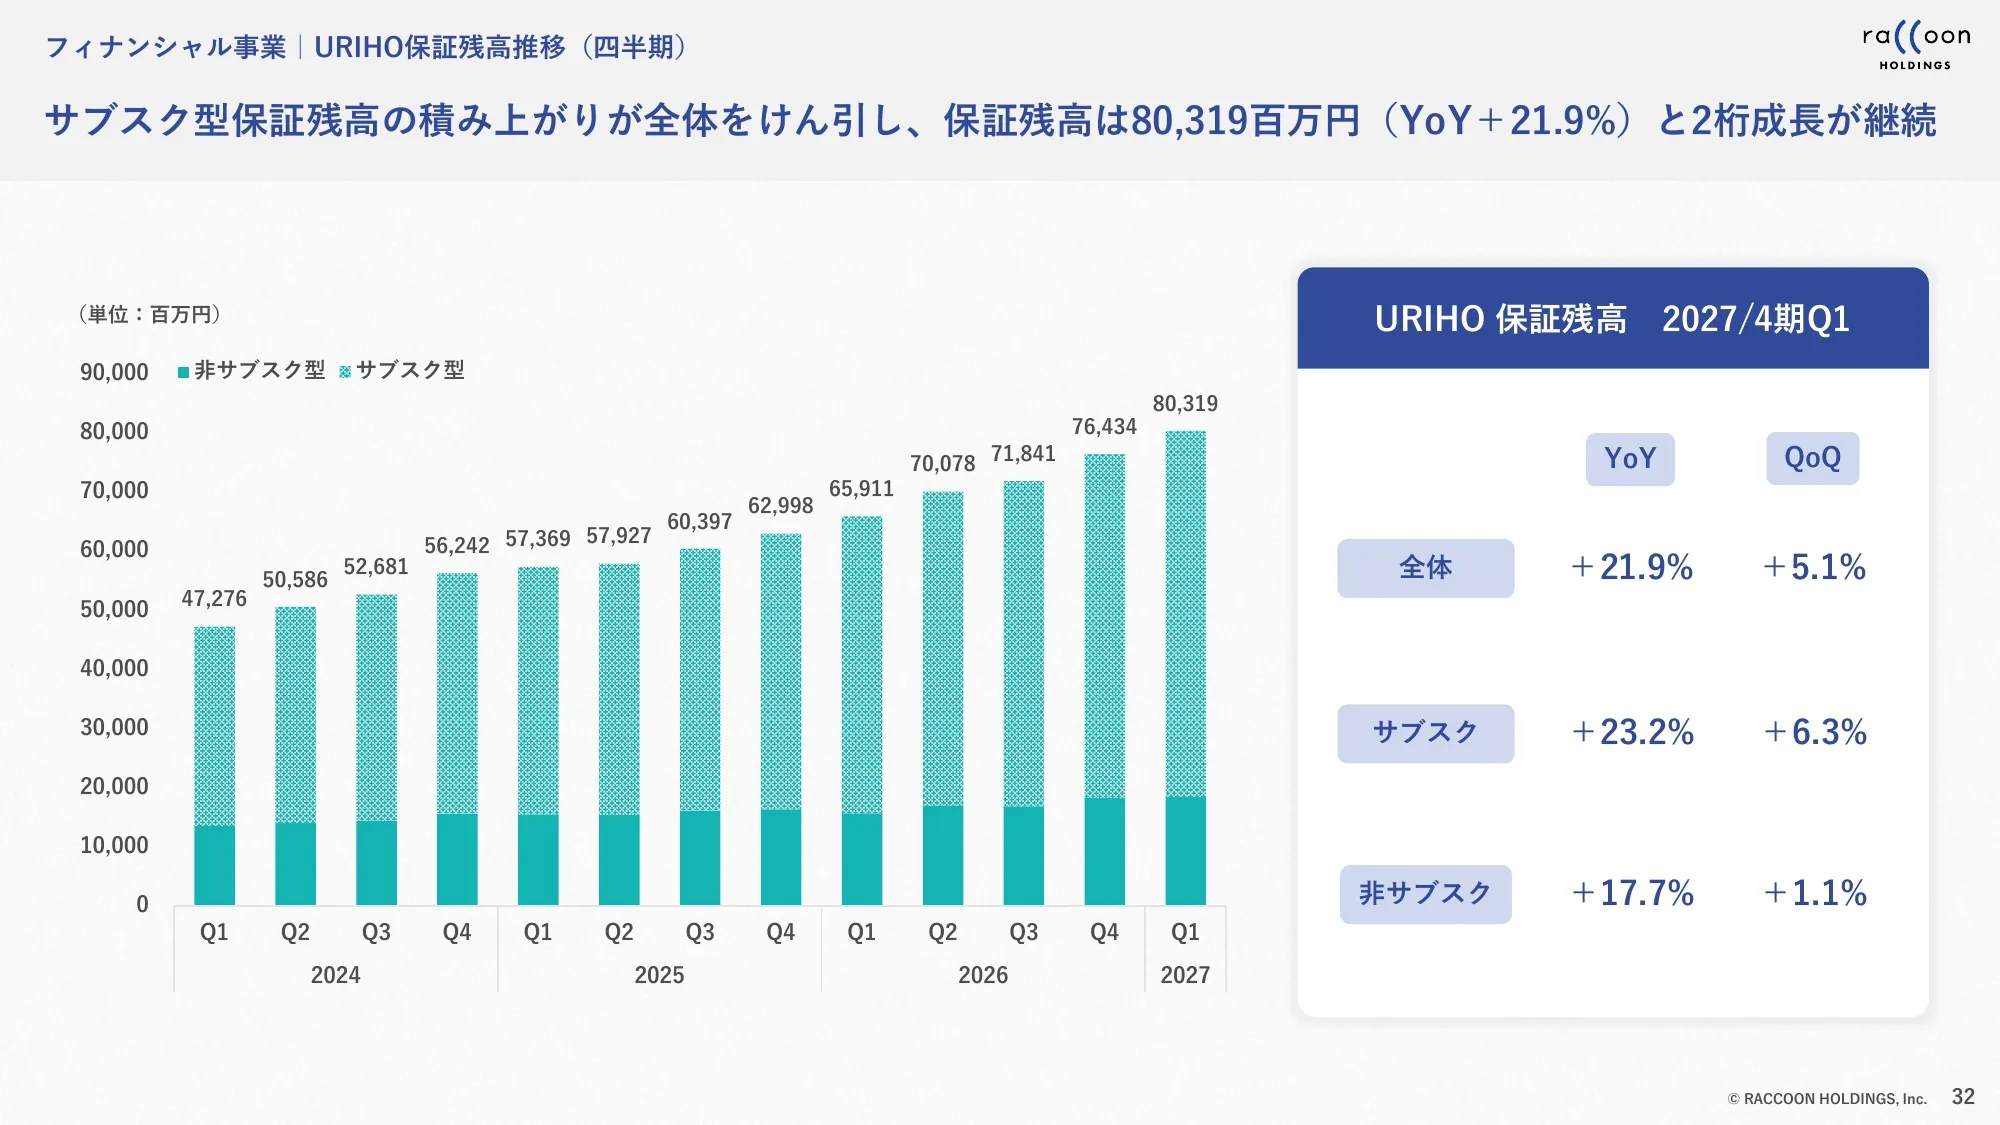Image resolution: width=2000 pixels, height=1125 pixels.
Task: Click the 全体 row label
Action: point(1425,568)
